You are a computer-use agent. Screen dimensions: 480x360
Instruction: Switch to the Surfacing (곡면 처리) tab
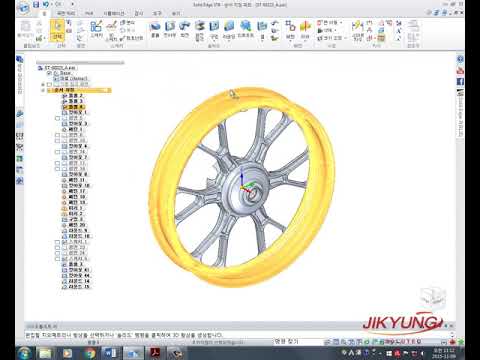point(66,13)
